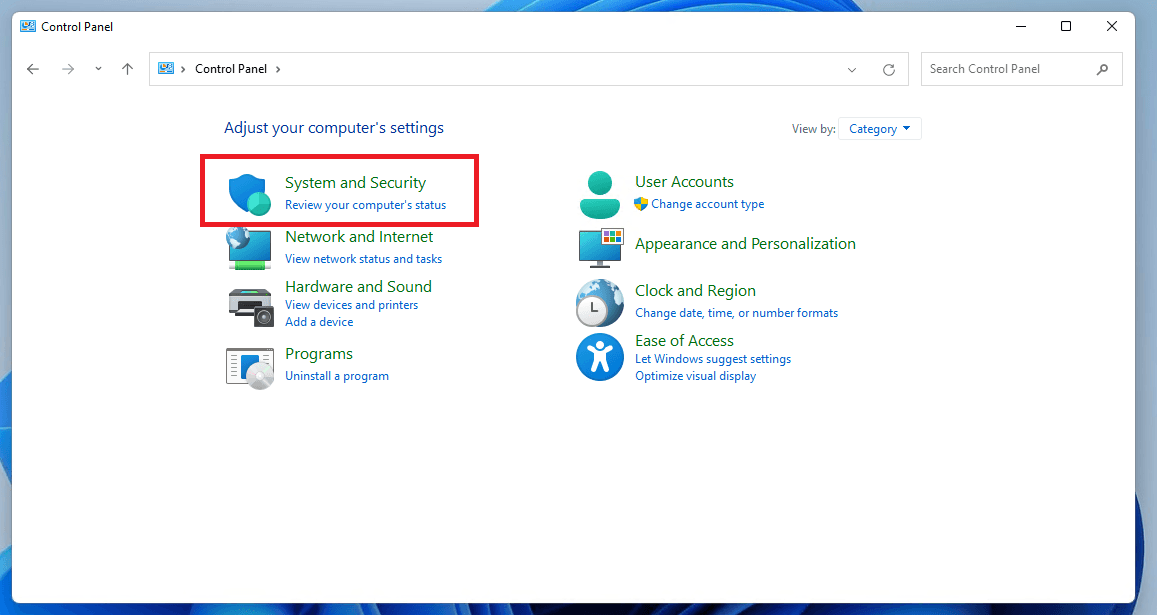
Task: Close the Control Panel window
Action: [x=1111, y=27]
